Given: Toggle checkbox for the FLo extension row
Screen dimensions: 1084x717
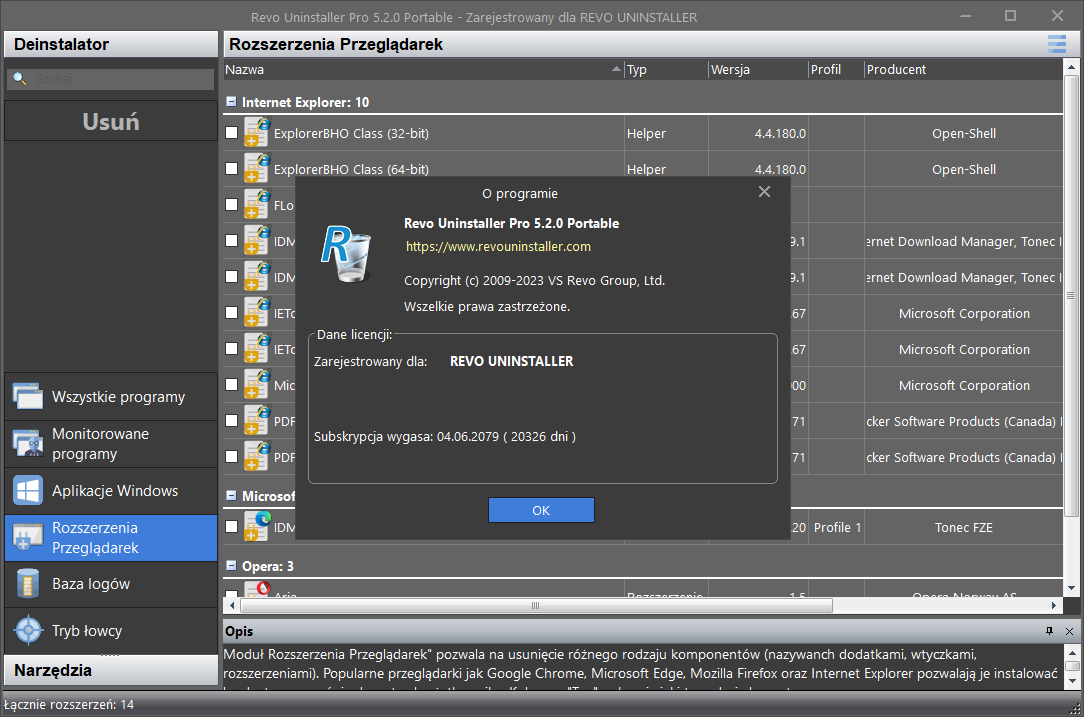Looking at the screenshot, I should 232,204.
